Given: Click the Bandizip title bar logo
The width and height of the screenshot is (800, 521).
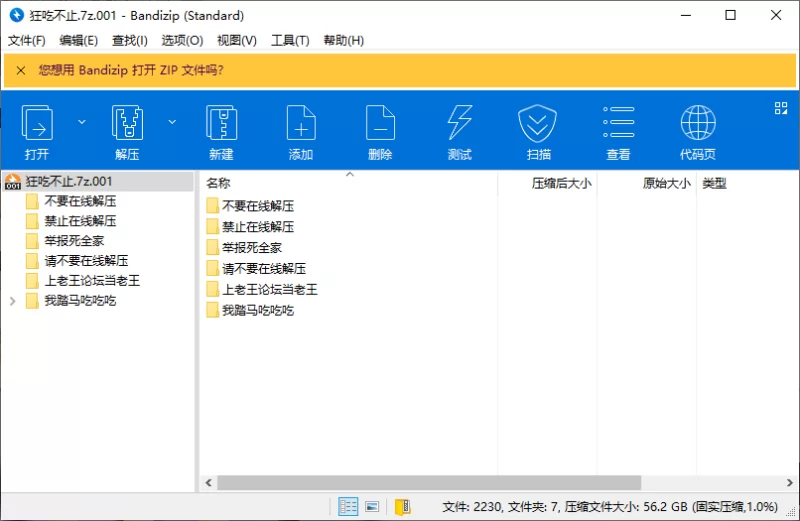Looking at the screenshot, I should point(16,15).
